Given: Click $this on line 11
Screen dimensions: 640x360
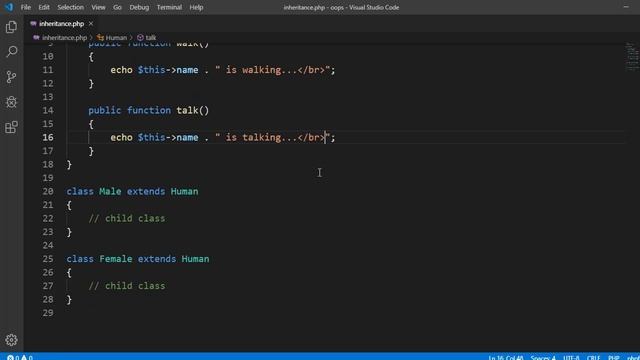Looking at the screenshot, I should click(x=151, y=70).
